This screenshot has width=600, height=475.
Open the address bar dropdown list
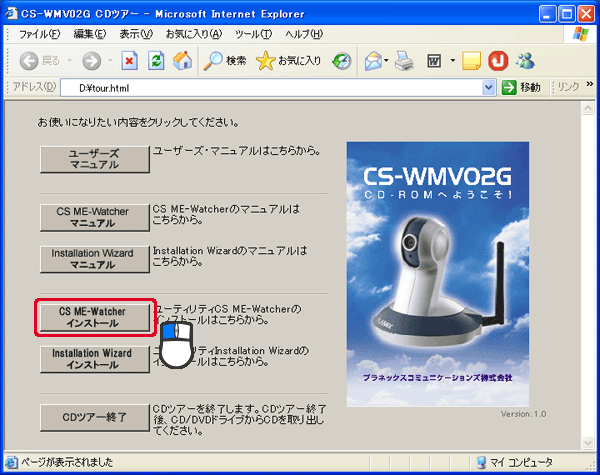pos(488,88)
